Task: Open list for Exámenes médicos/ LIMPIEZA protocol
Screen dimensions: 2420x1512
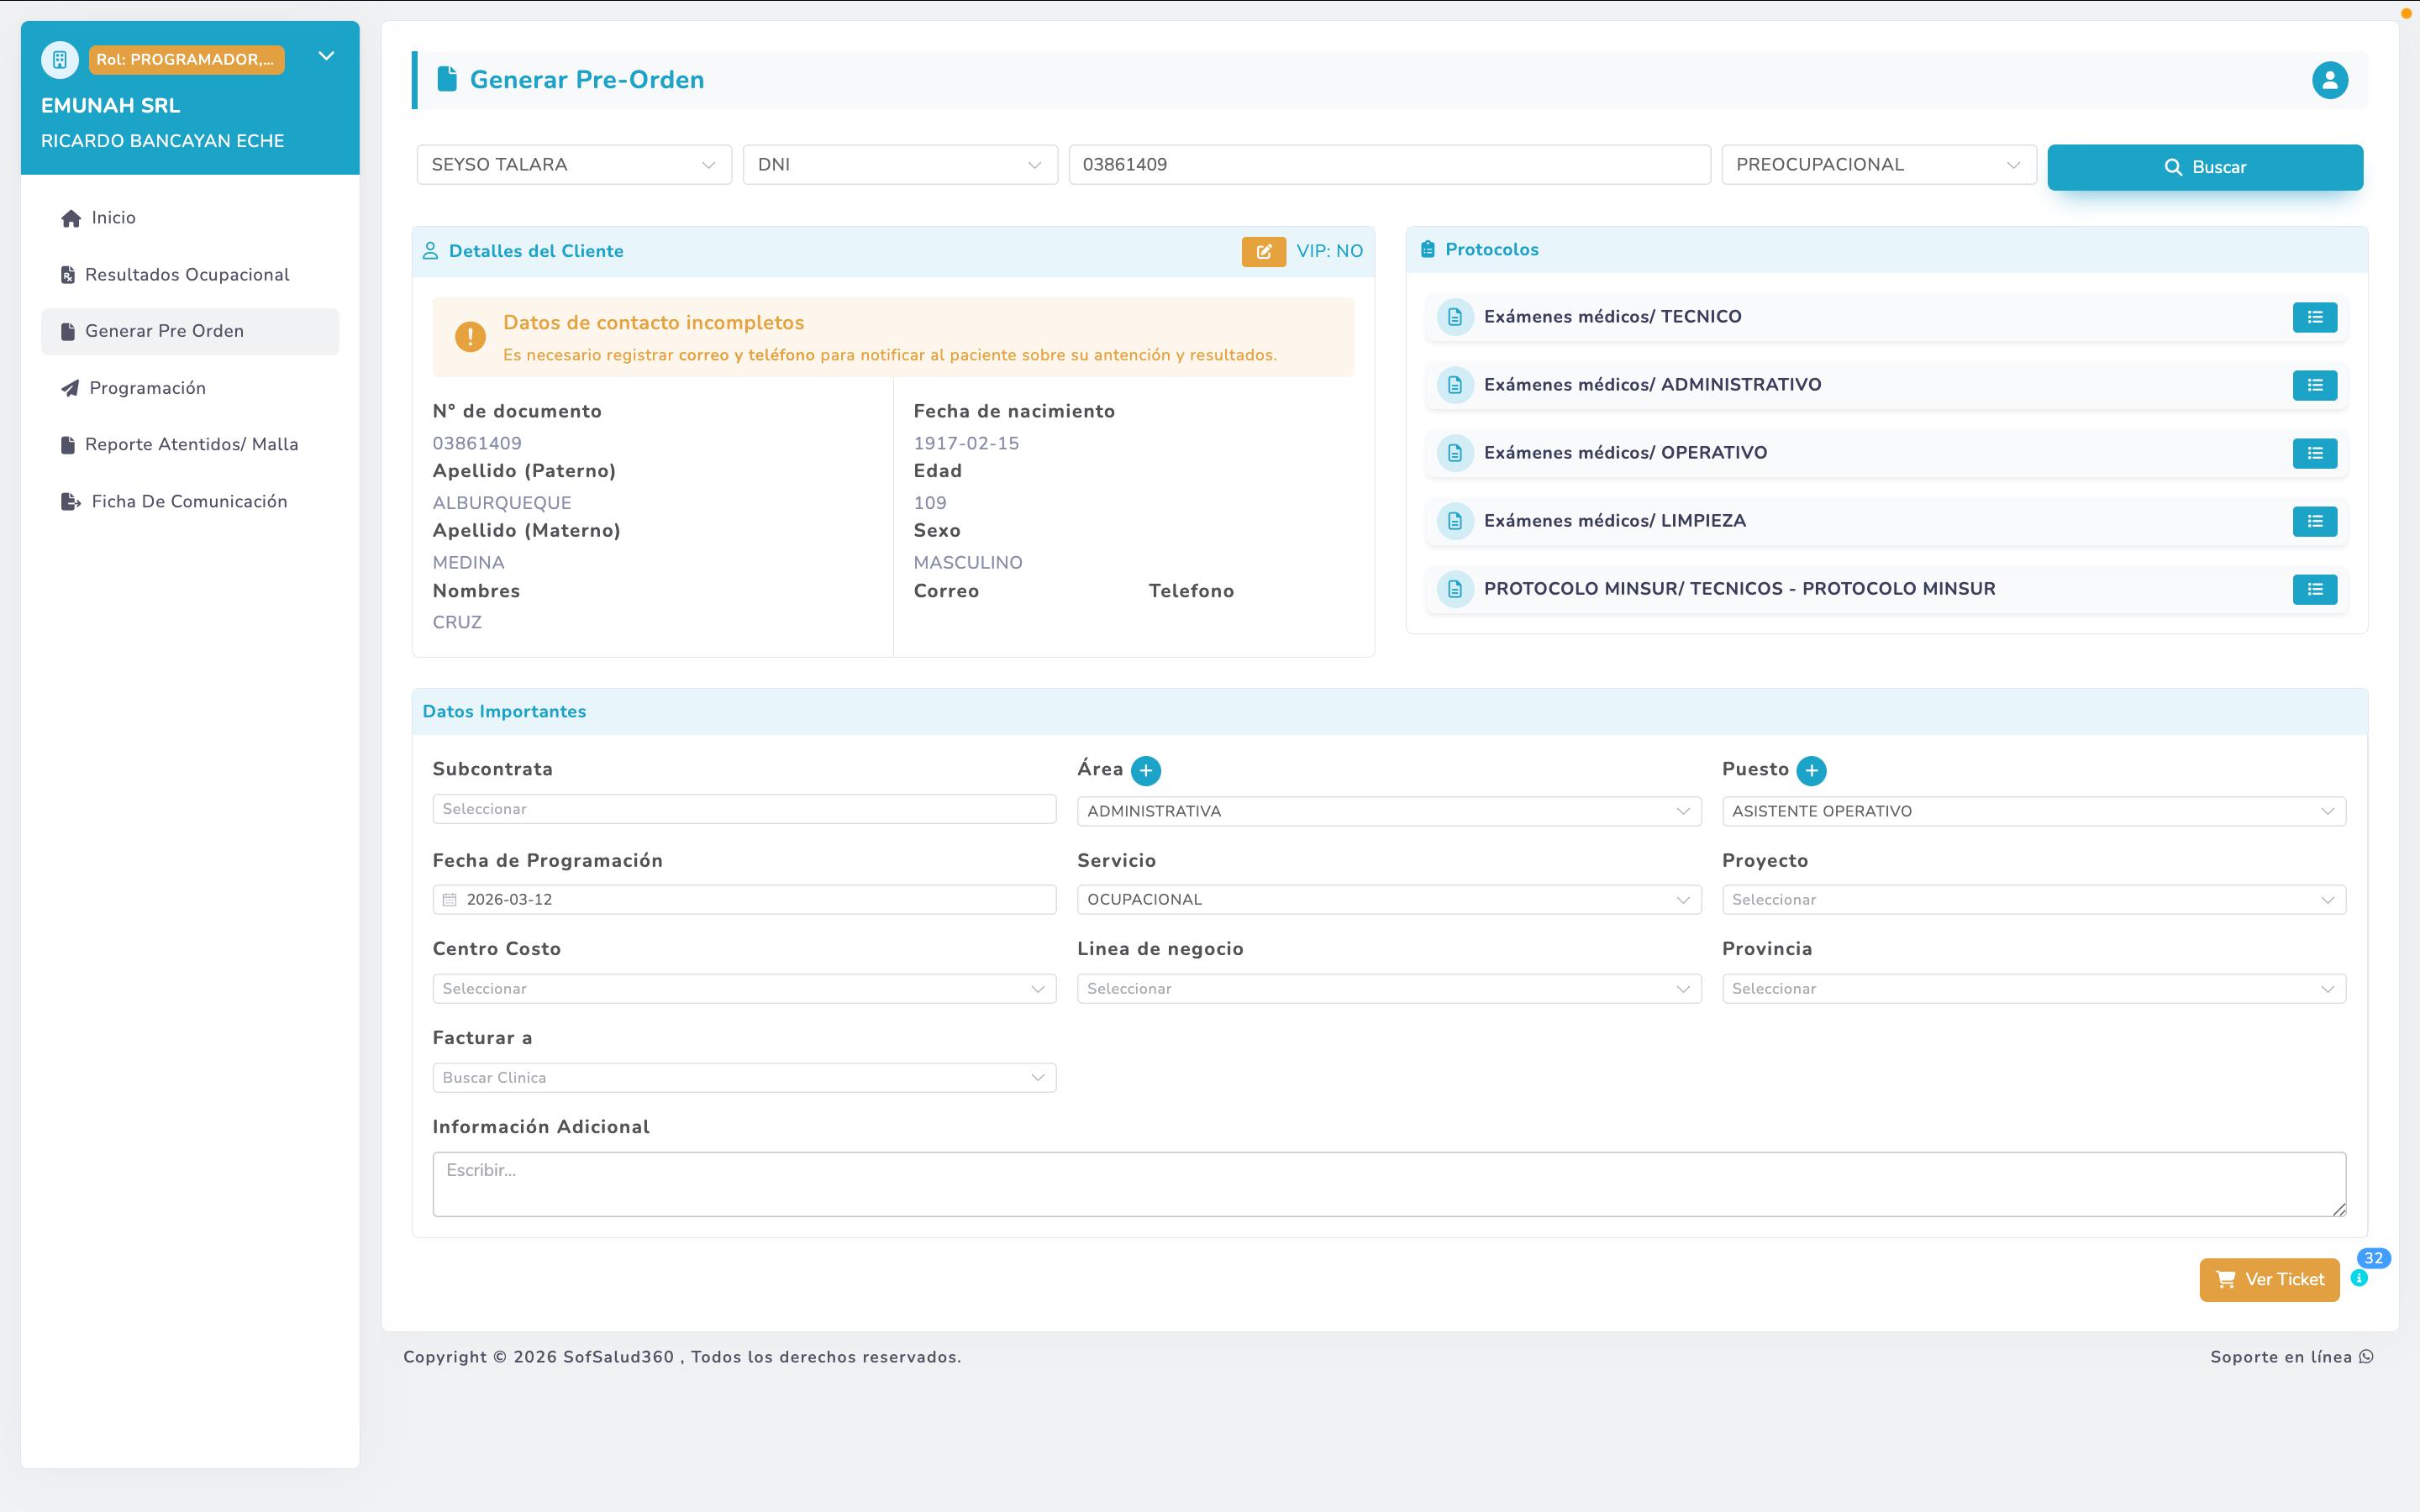Action: 2314,521
